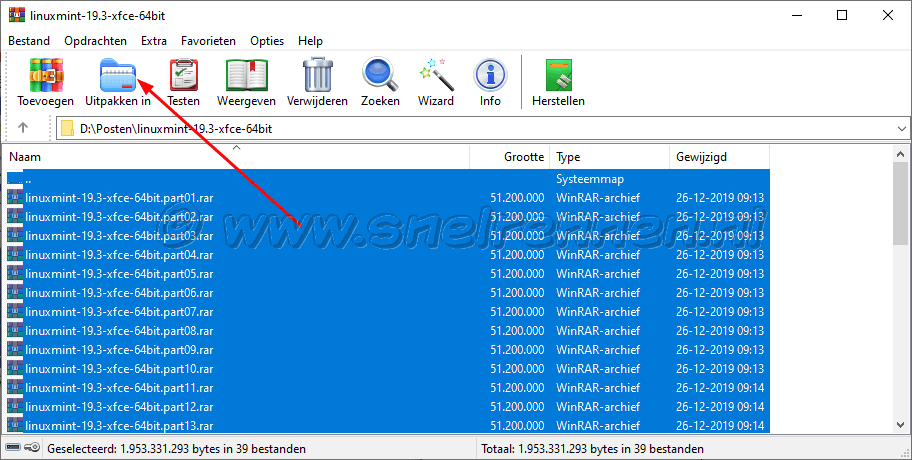Click the vertical scrollbar thumb of file list
912x460 pixels.
(x=900, y=204)
